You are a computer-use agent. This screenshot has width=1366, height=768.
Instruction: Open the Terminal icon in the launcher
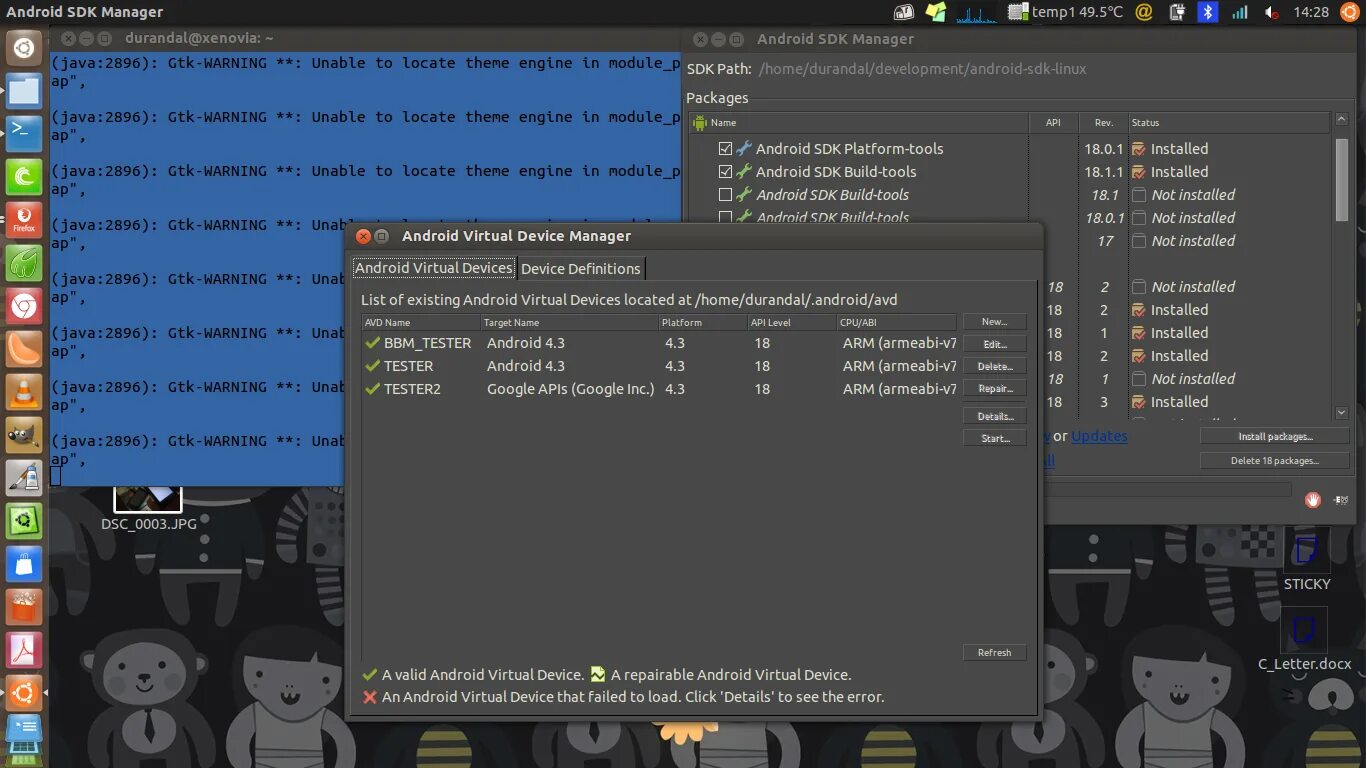click(x=24, y=133)
